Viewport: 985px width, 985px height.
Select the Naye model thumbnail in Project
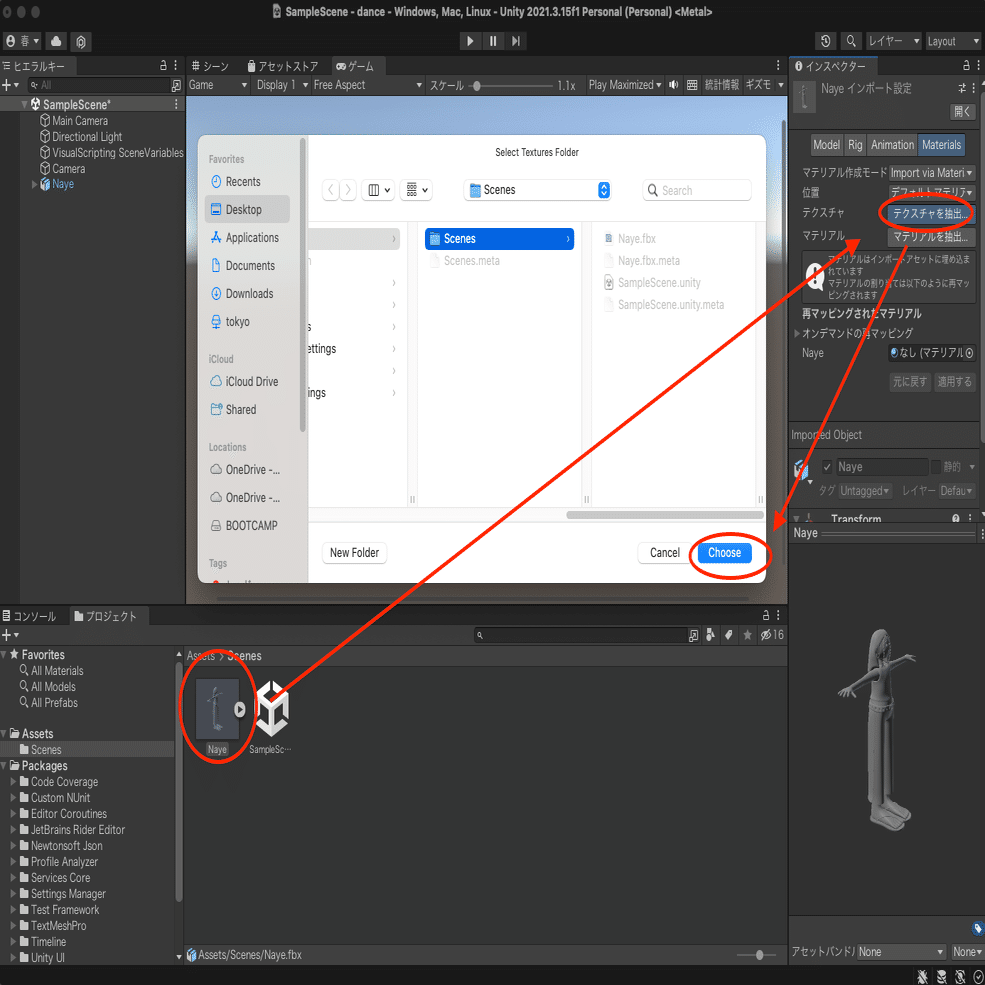point(217,709)
